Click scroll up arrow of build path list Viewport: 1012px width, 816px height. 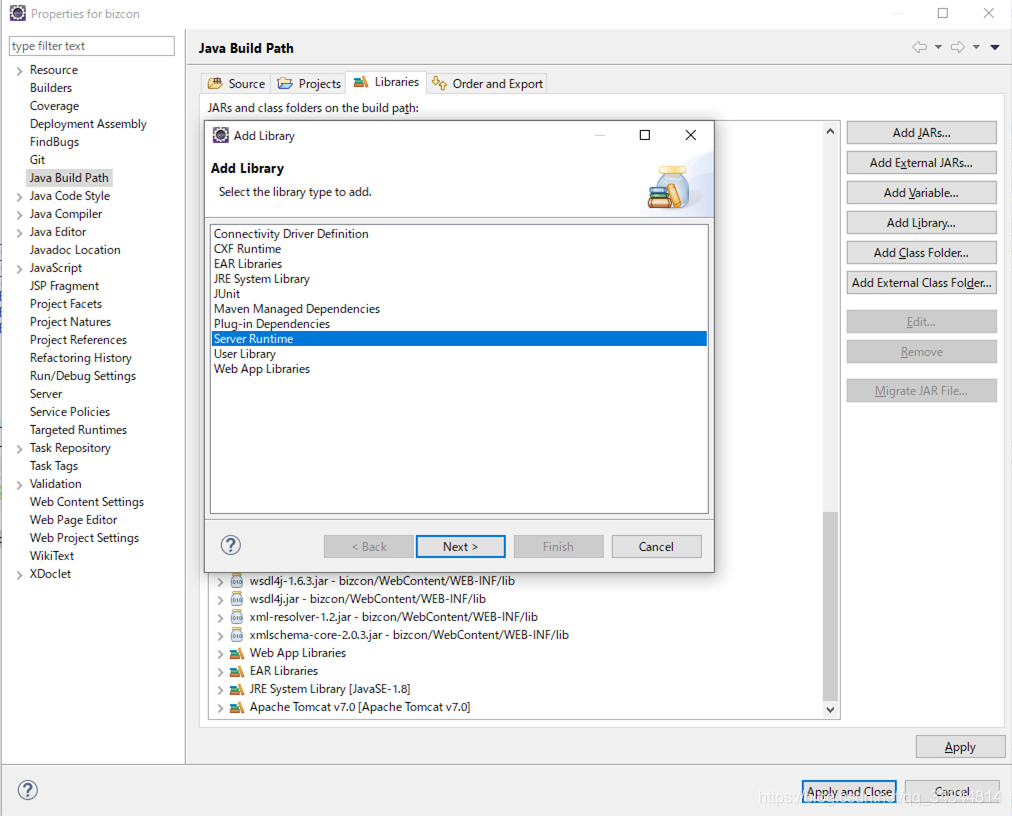(831, 131)
